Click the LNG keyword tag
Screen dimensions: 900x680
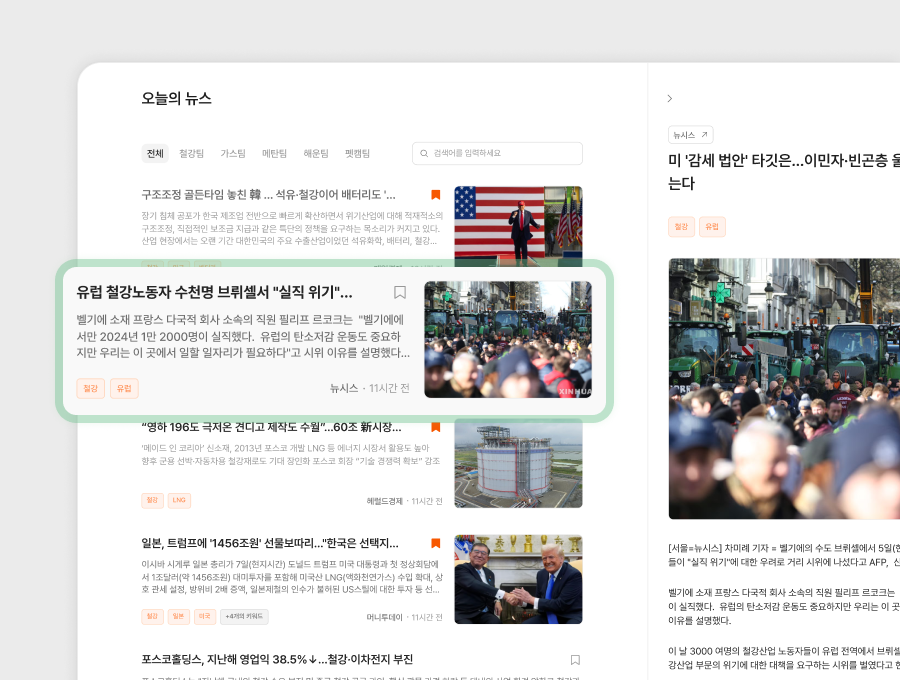tap(179, 500)
